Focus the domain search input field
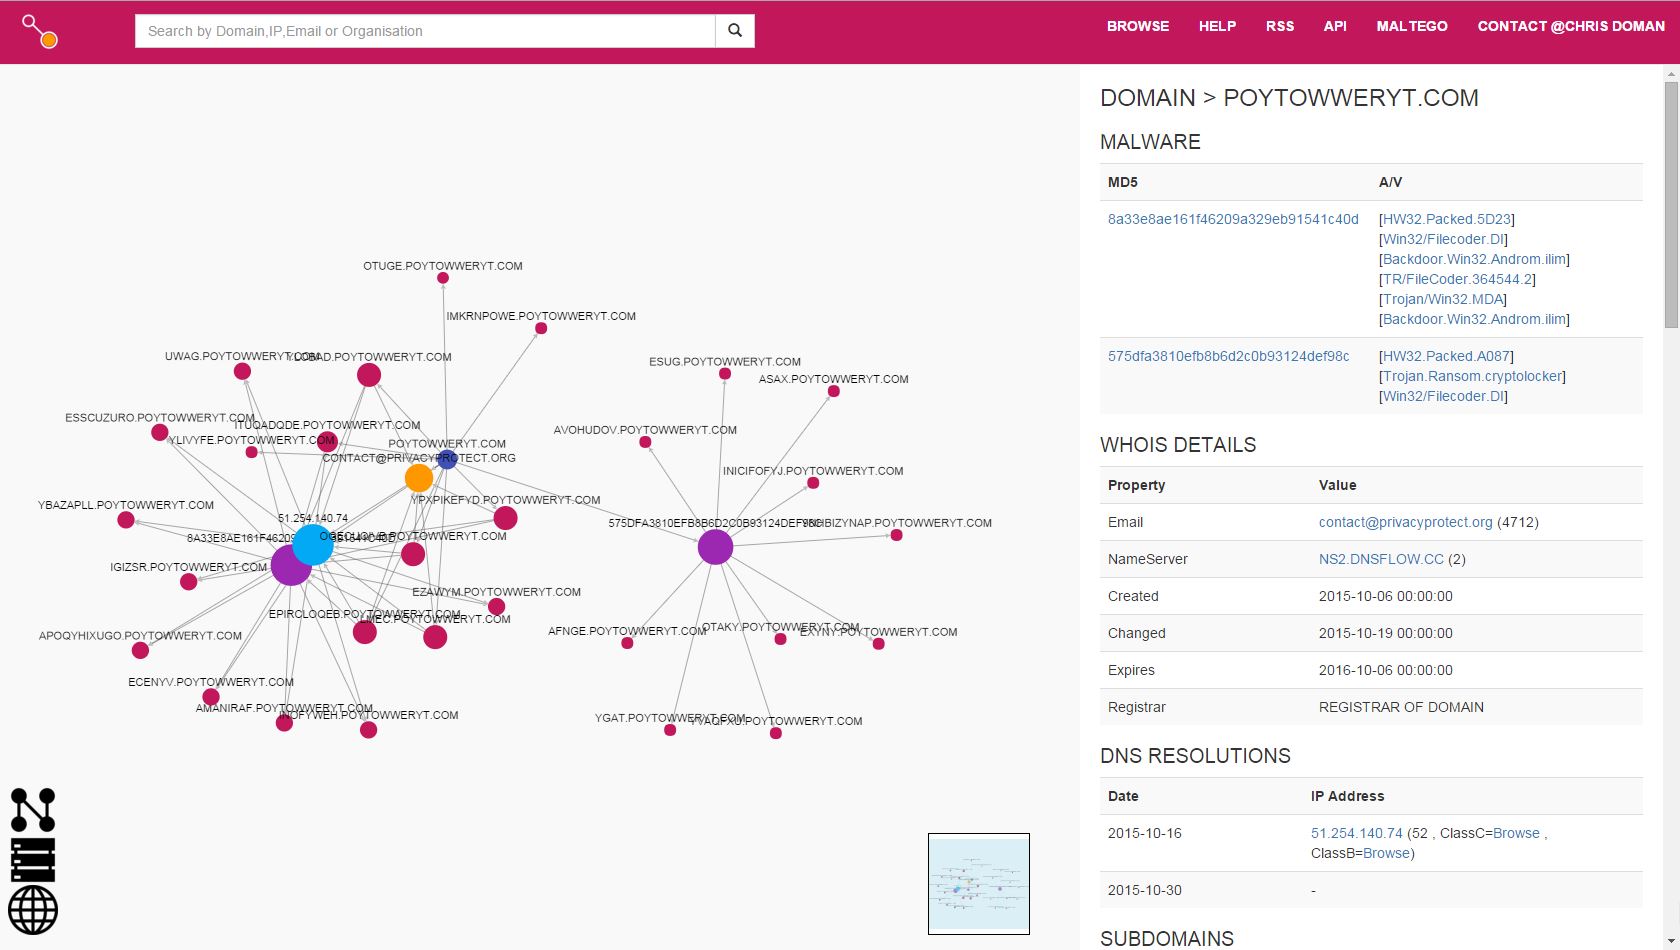This screenshot has width=1680, height=950. click(x=425, y=31)
